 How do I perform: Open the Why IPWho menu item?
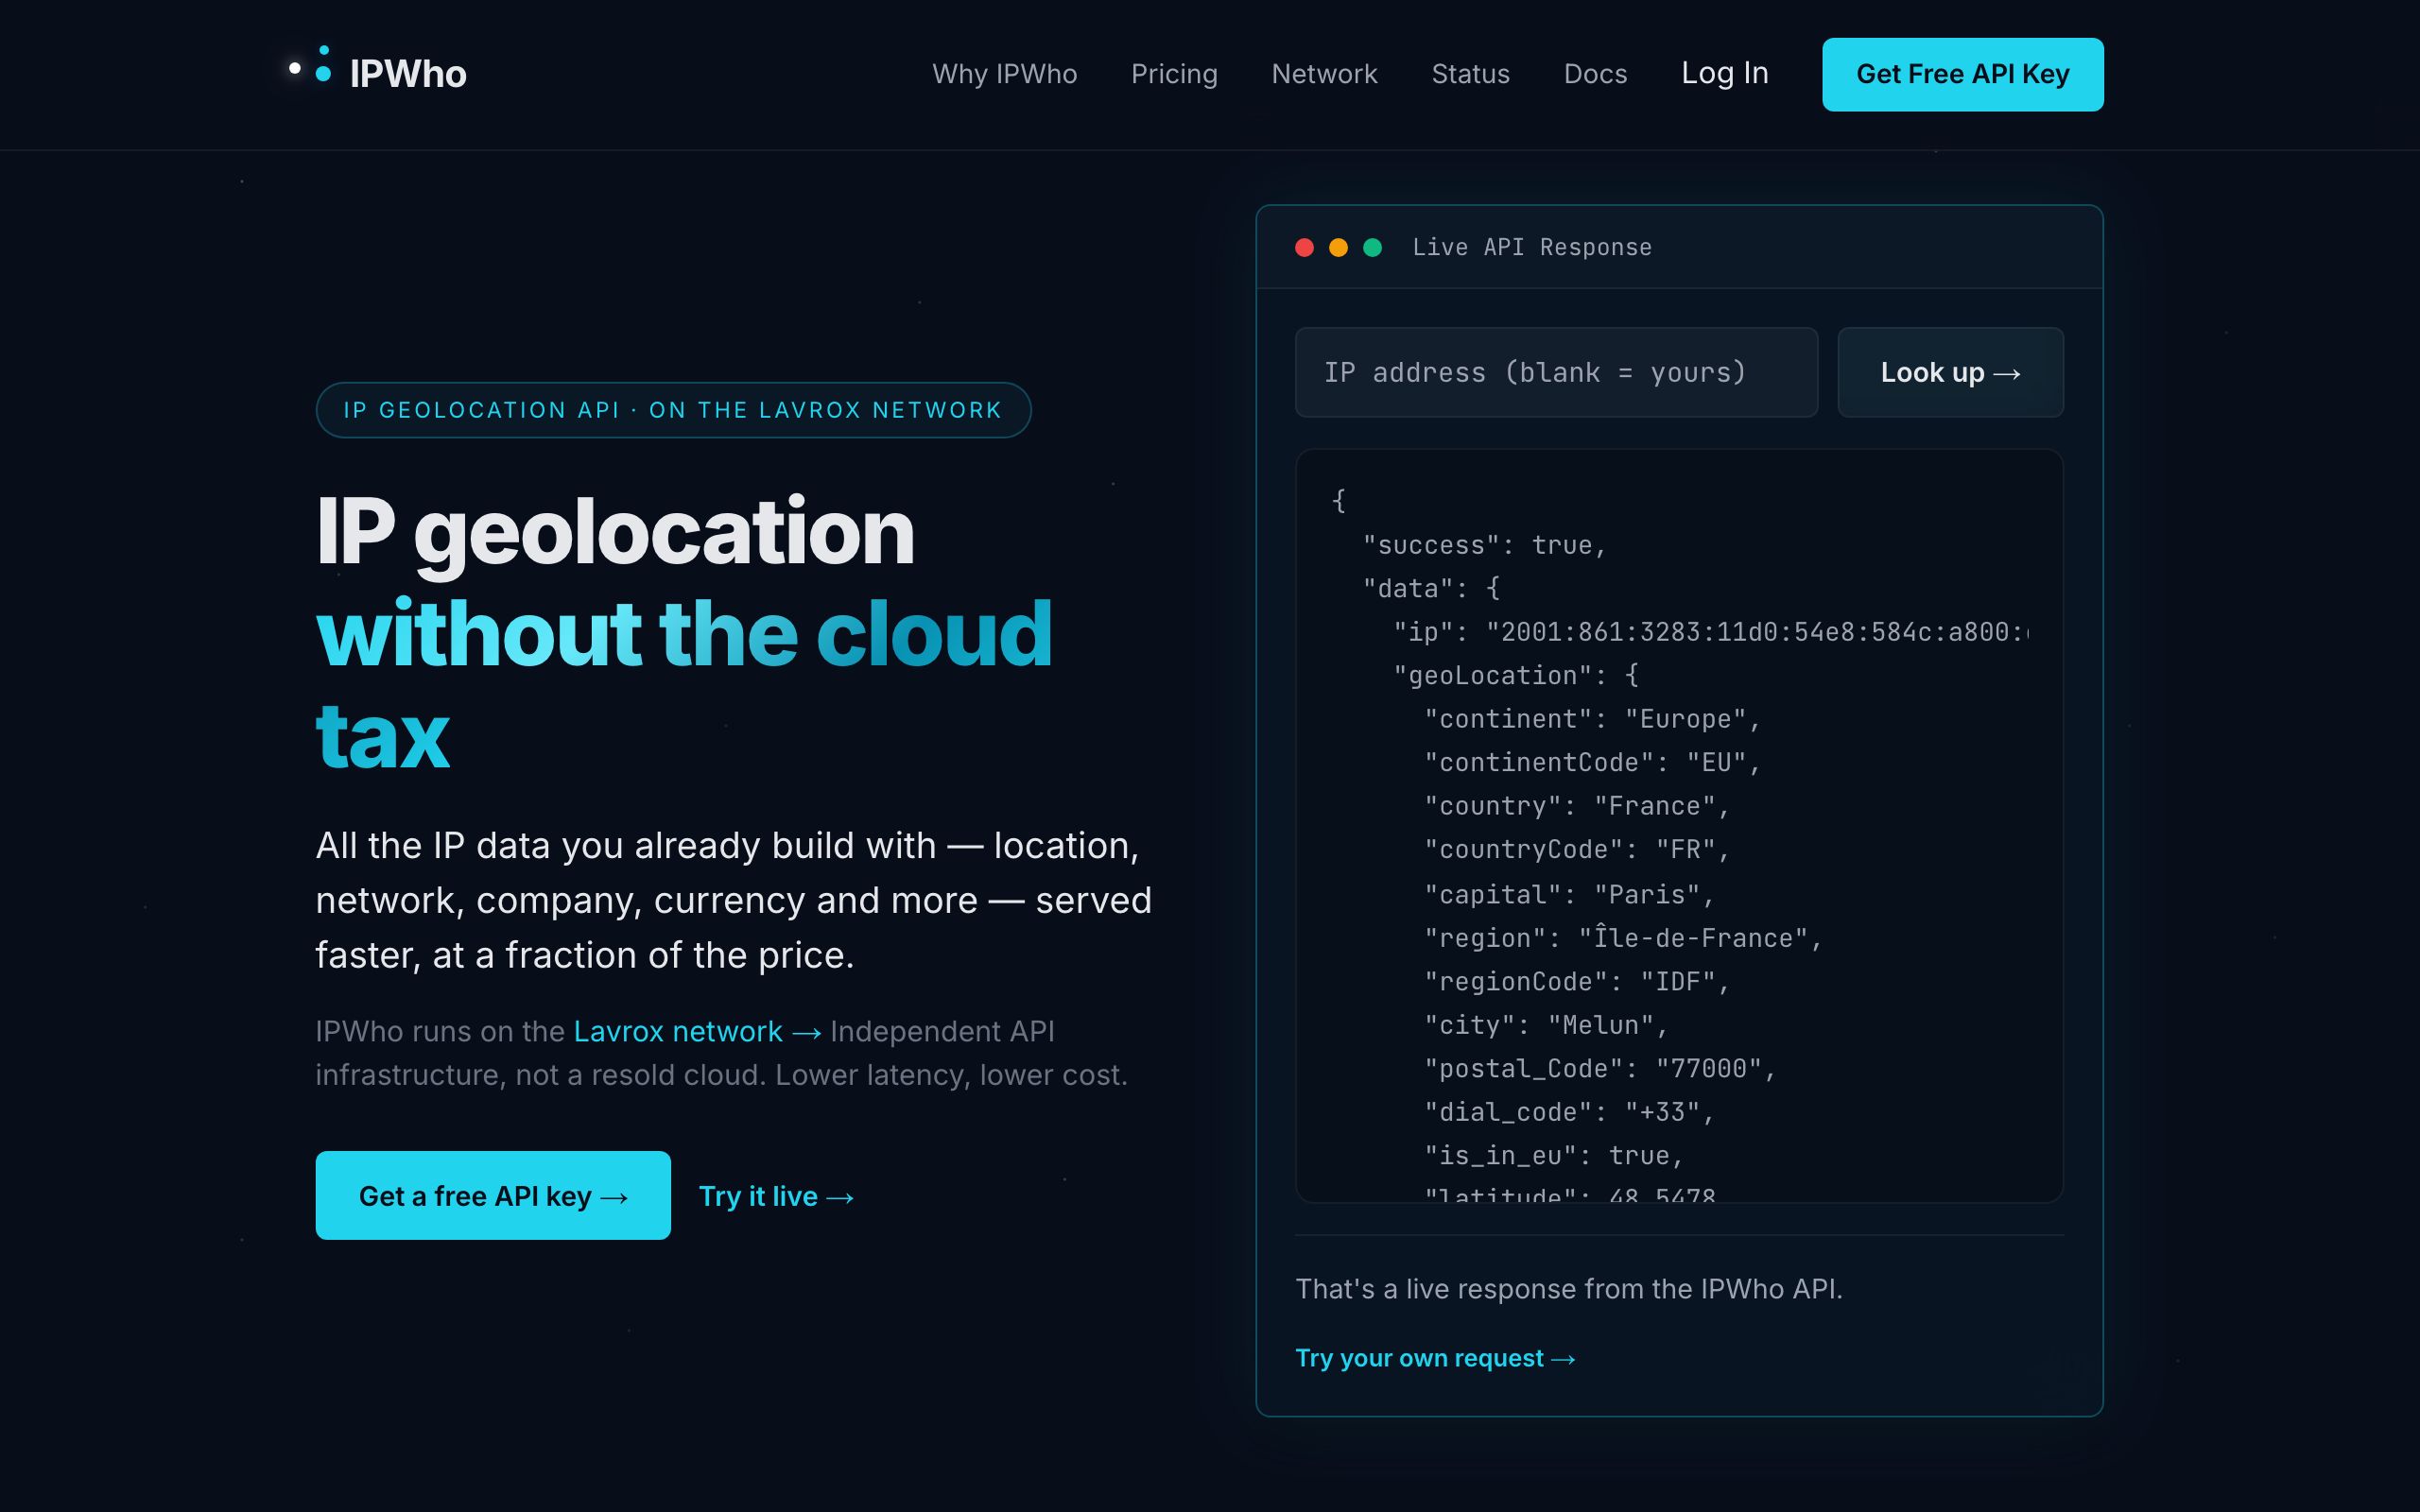(x=1004, y=74)
